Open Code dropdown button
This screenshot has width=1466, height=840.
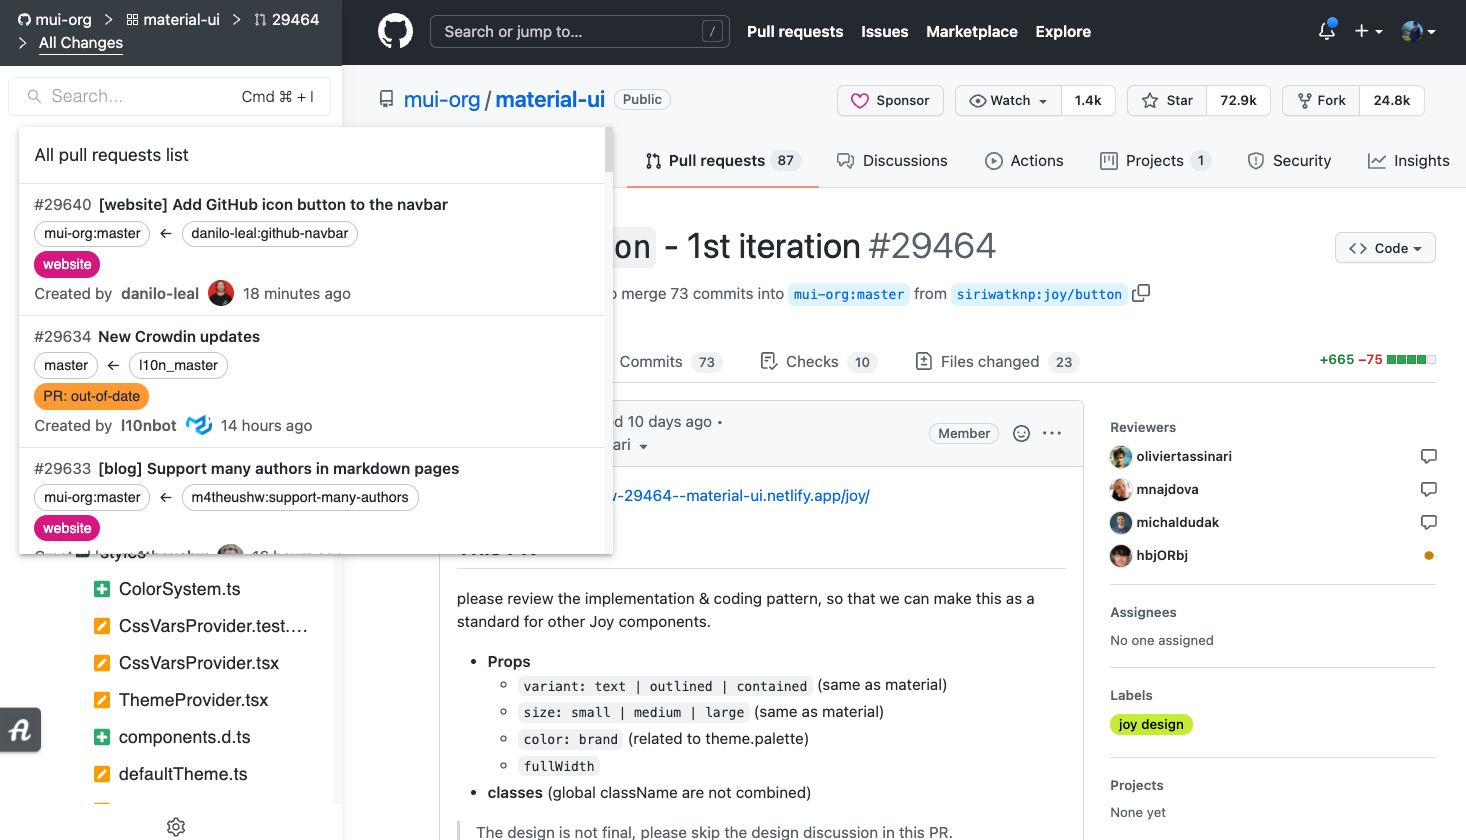coord(1385,248)
